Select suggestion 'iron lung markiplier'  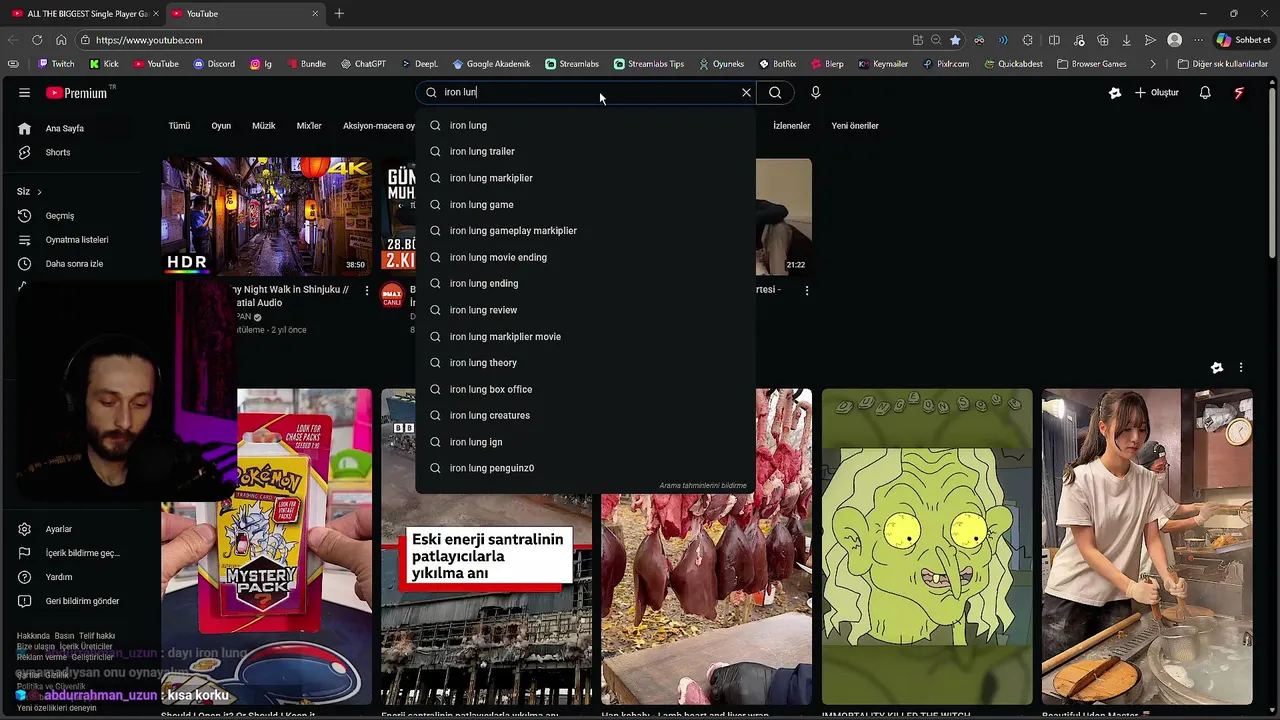click(585, 178)
